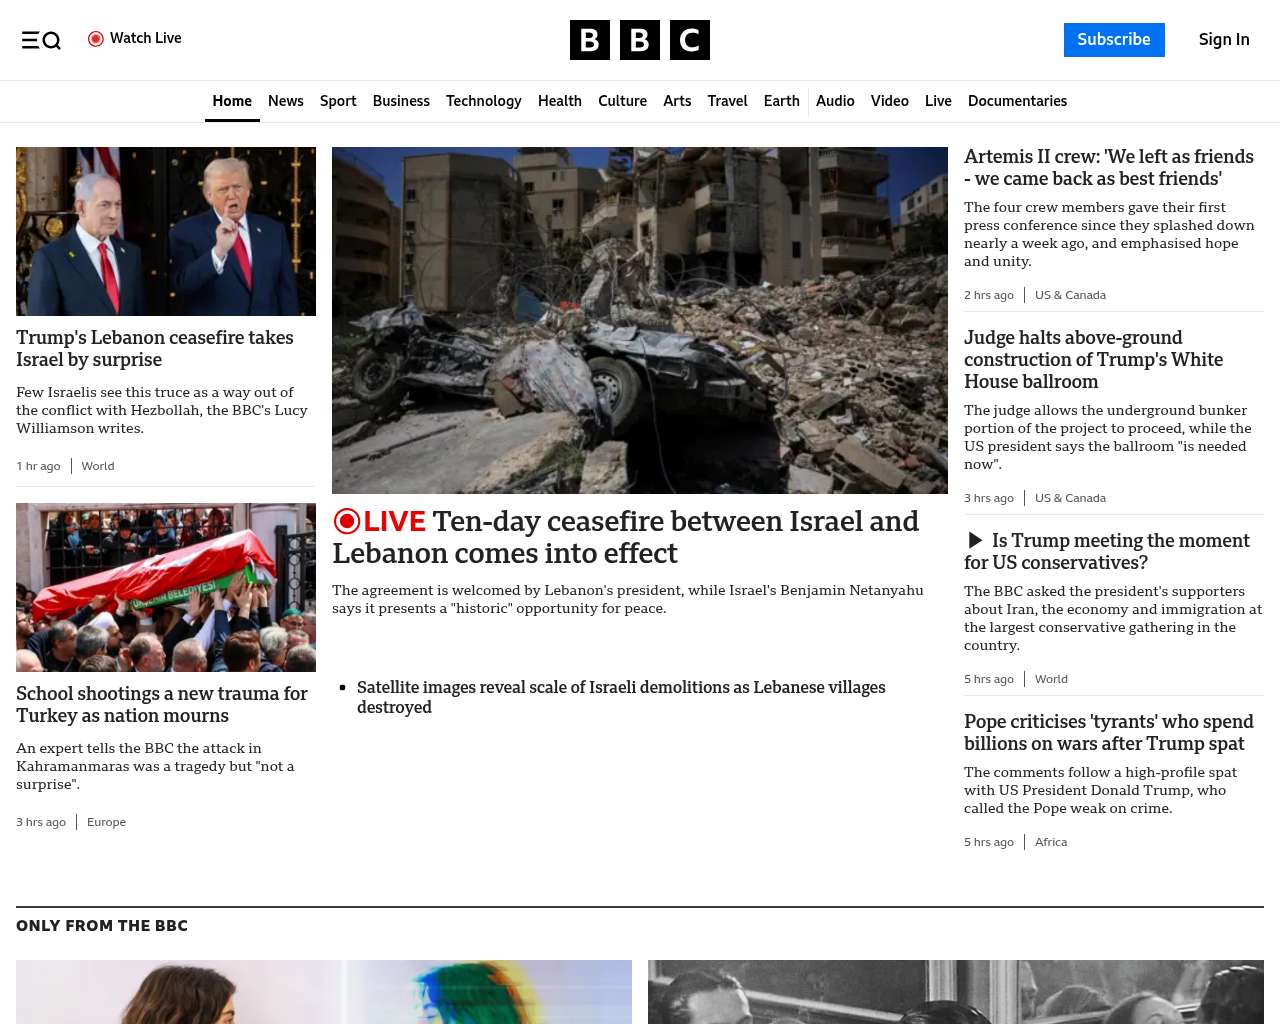
Task: Click '5 hrs ago' under Pope story
Action: [989, 842]
